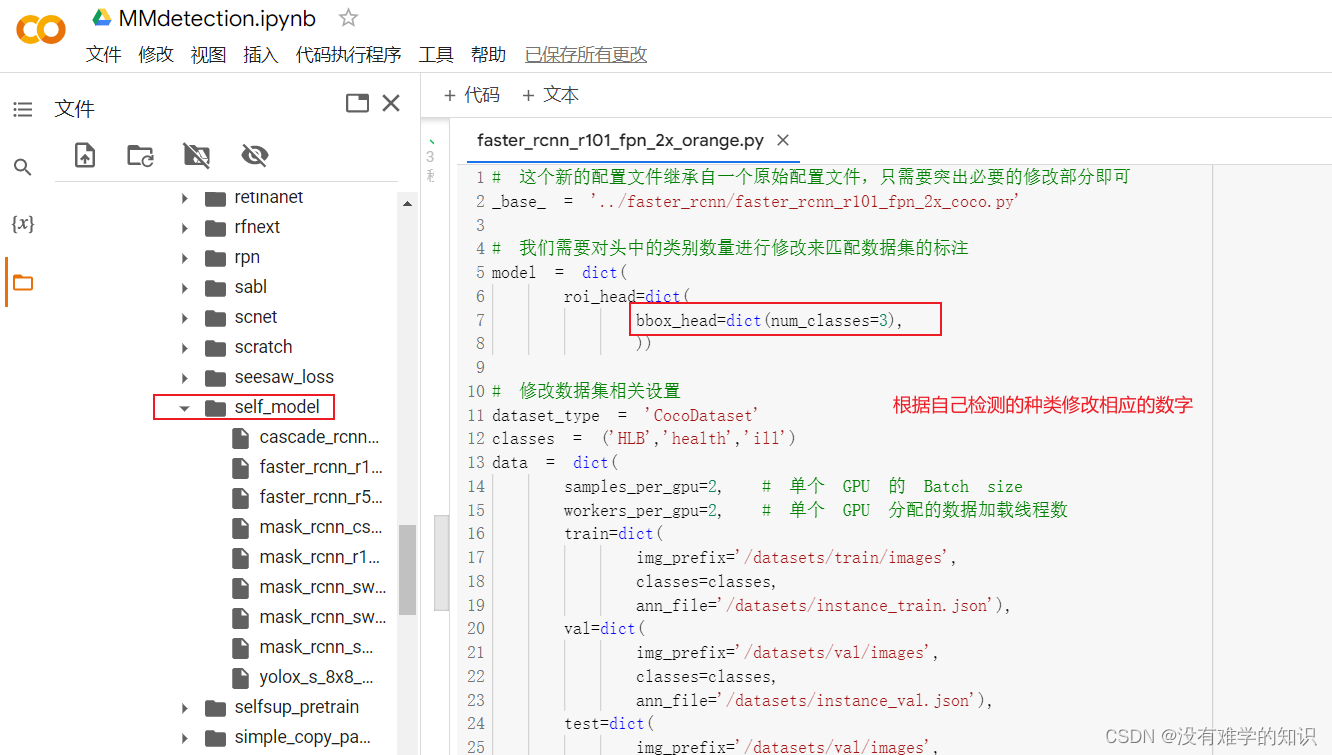The image size is (1332, 755).
Task: Click the samples_per_gpu=2 line
Action: (x=793, y=487)
